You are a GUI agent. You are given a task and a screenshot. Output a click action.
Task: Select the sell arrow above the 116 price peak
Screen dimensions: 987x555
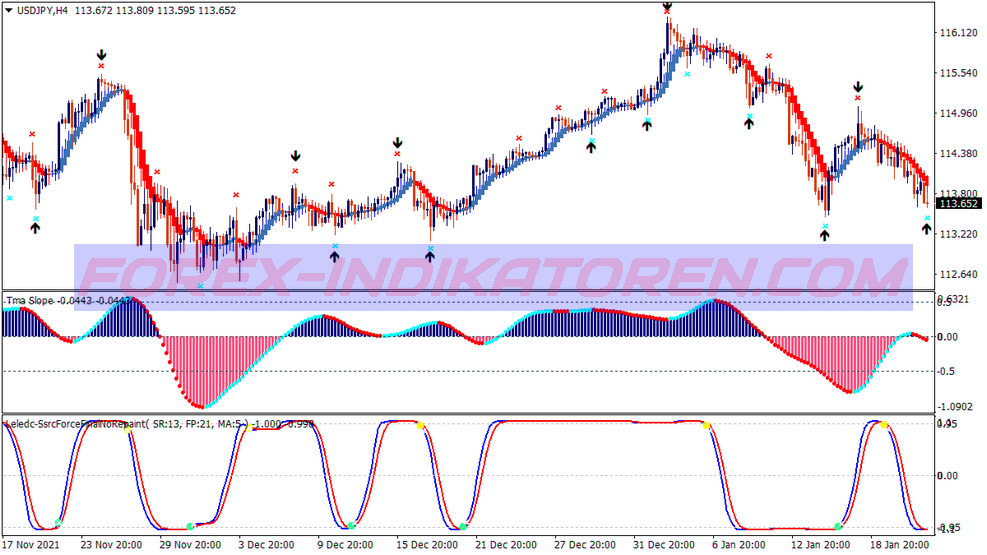(x=667, y=6)
